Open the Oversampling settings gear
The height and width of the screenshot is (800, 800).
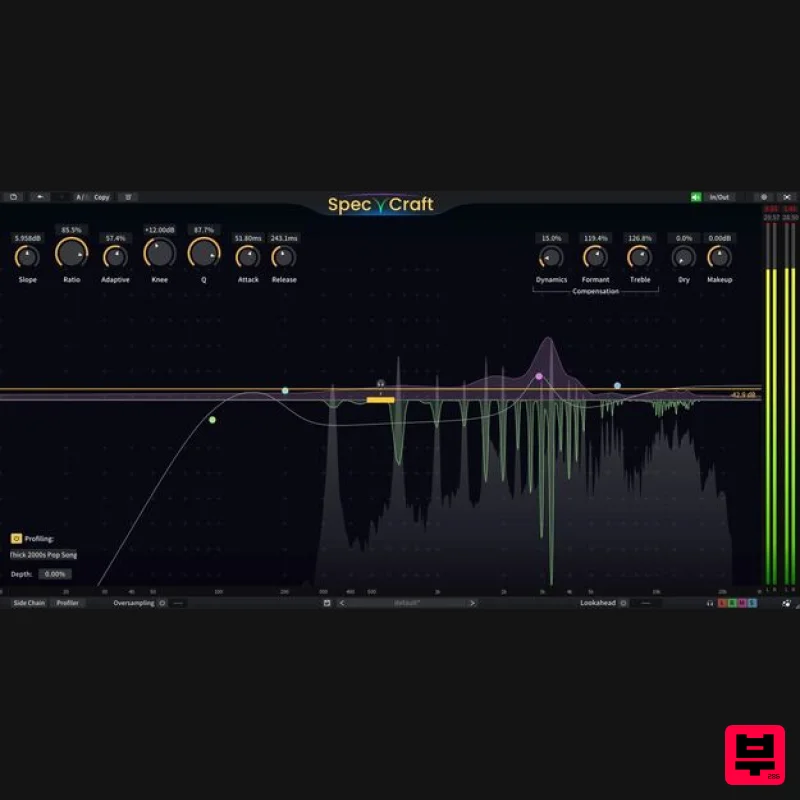click(x=163, y=603)
